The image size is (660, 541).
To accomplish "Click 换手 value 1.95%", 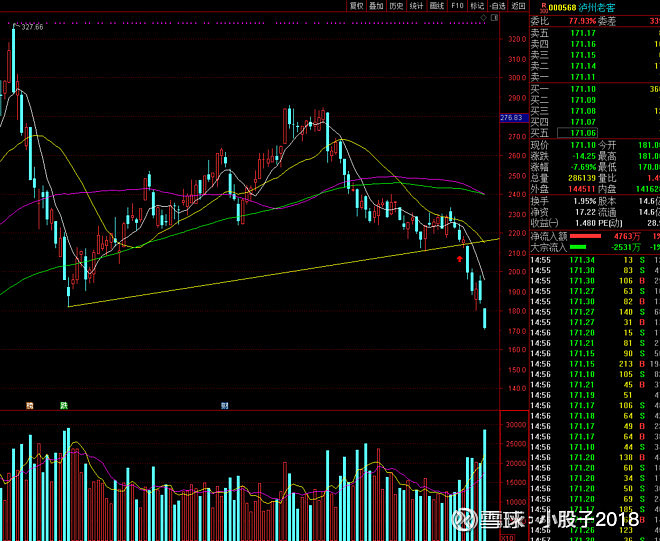I will point(585,201).
